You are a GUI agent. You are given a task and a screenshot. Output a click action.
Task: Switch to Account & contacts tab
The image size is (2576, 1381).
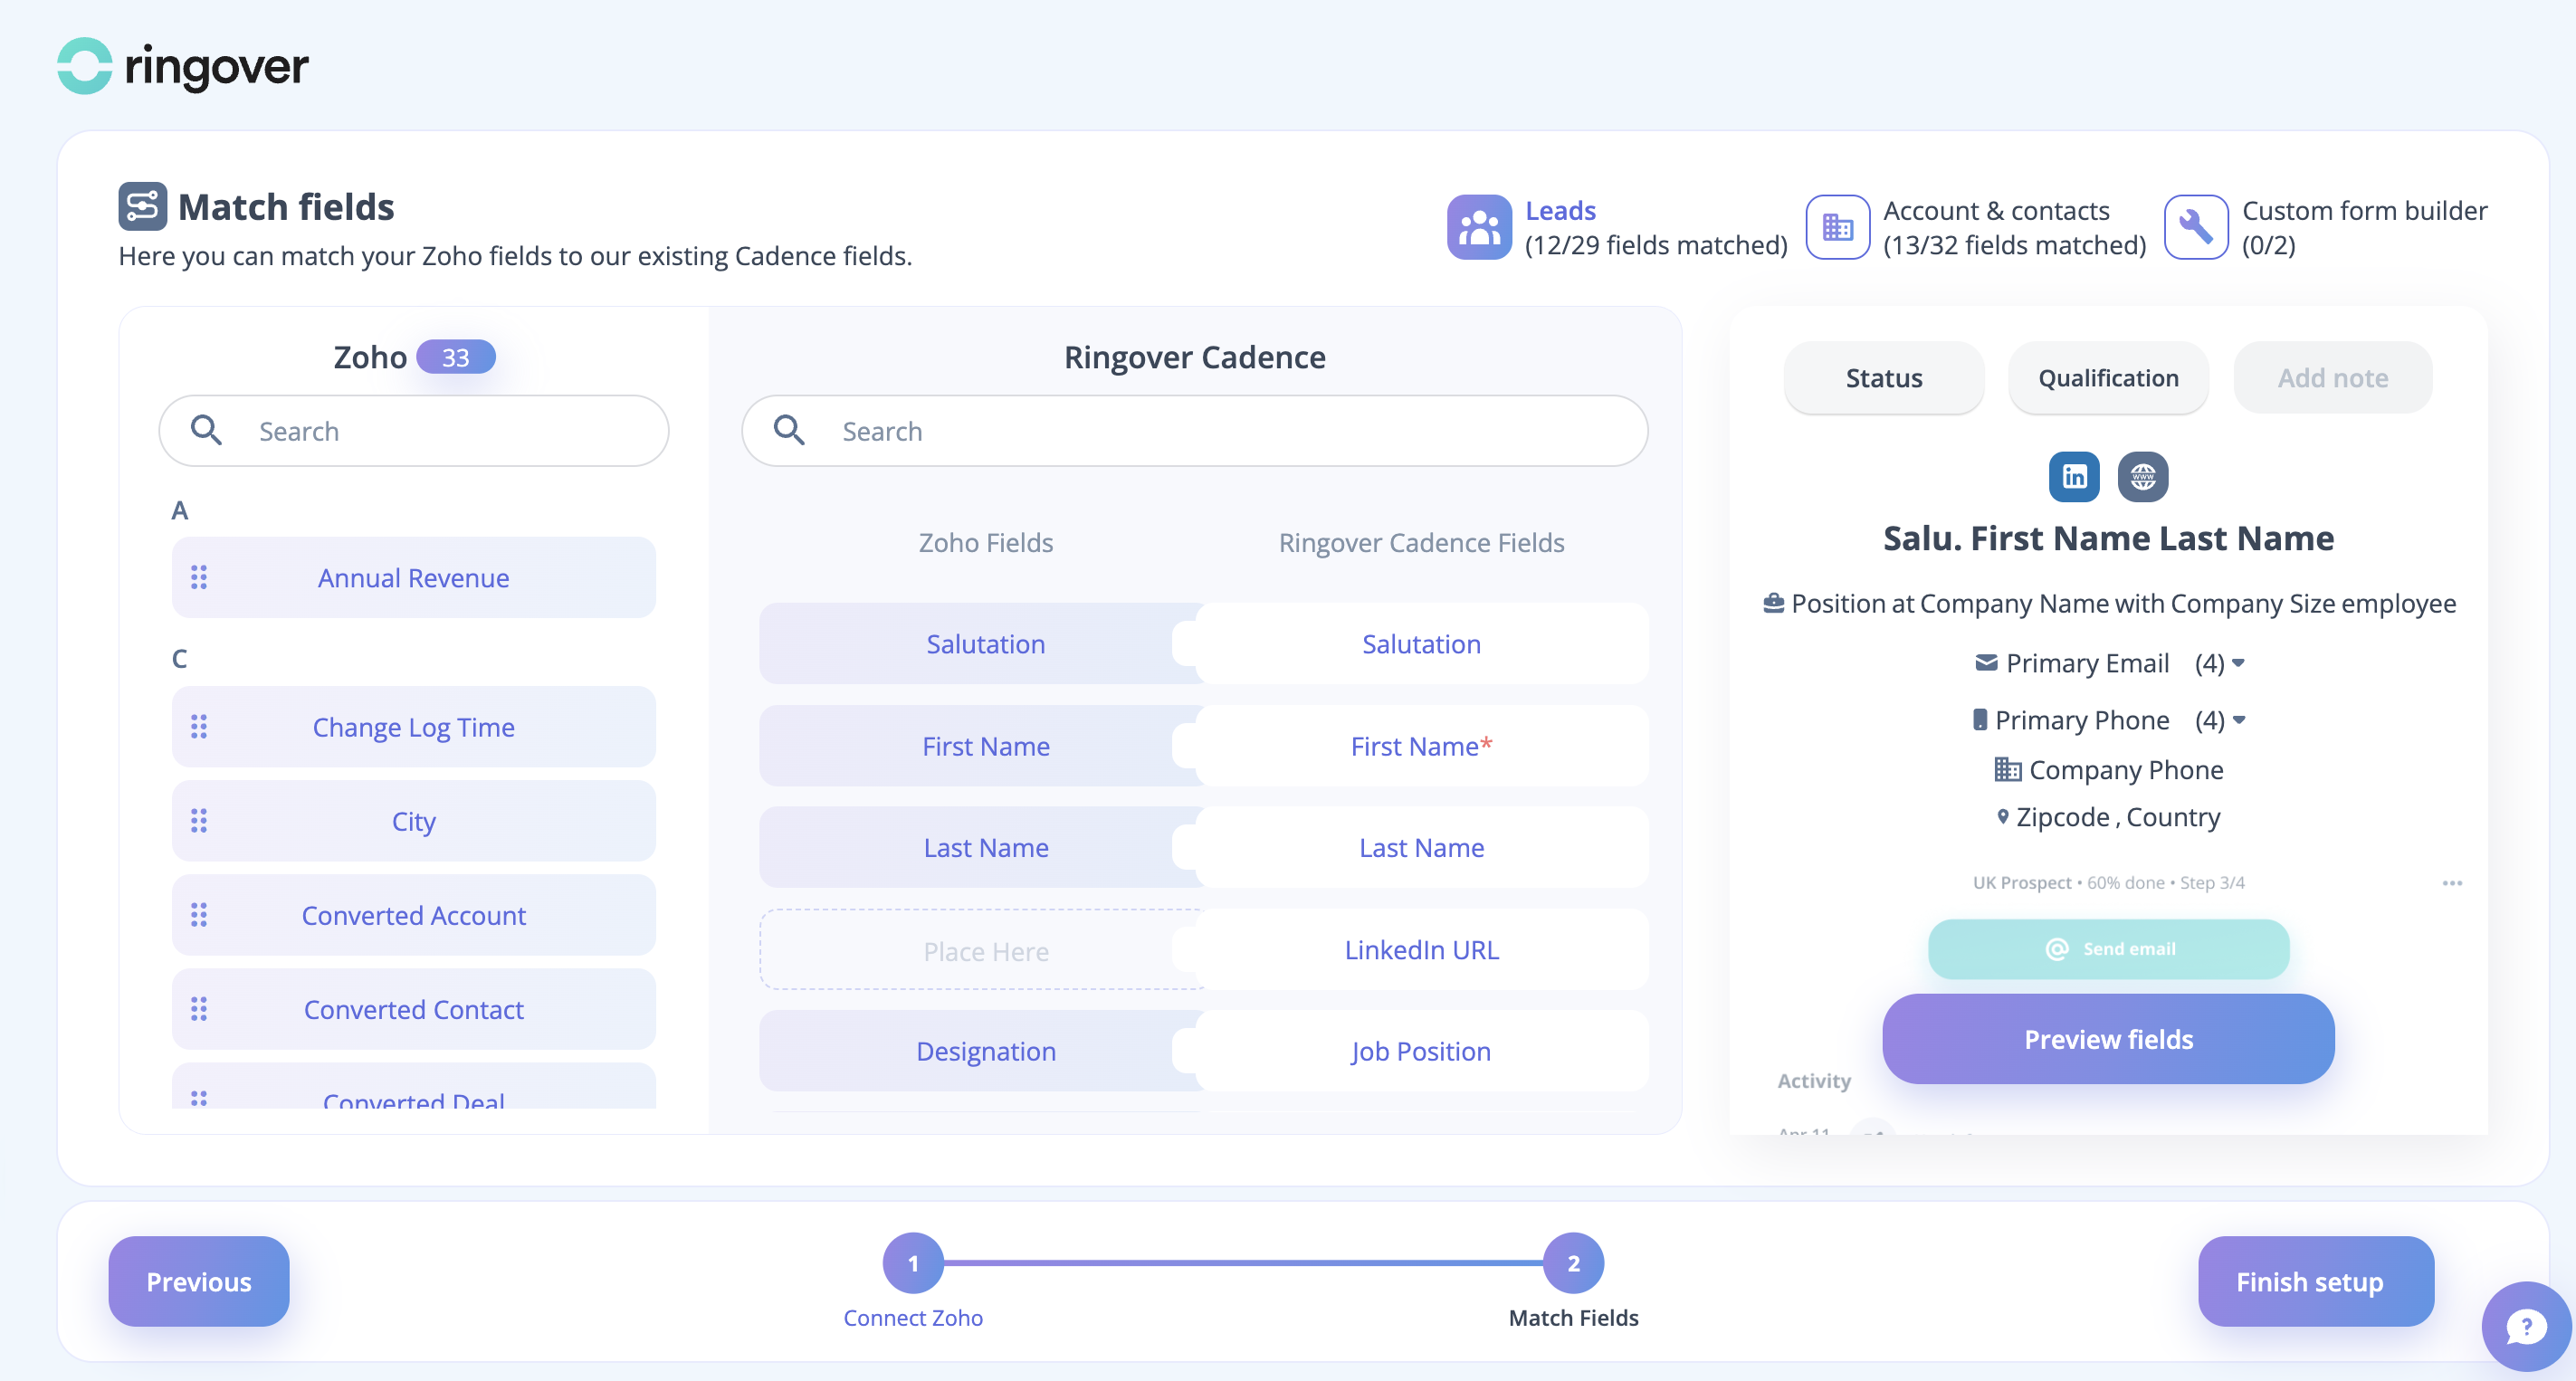click(x=1976, y=227)
